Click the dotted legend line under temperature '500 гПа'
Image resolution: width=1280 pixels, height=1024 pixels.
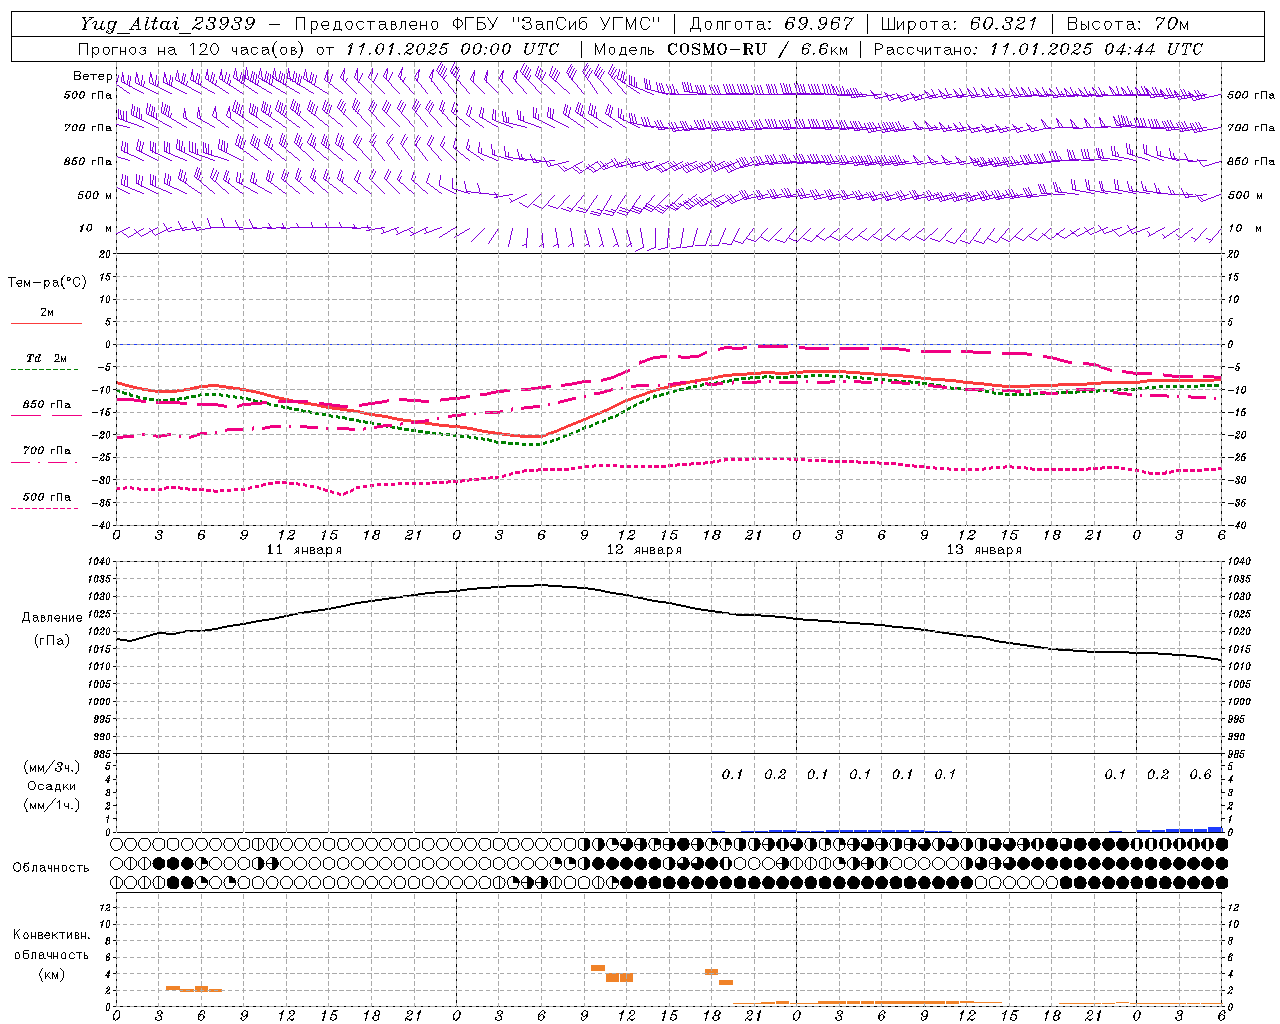click(x=44, y=508)
